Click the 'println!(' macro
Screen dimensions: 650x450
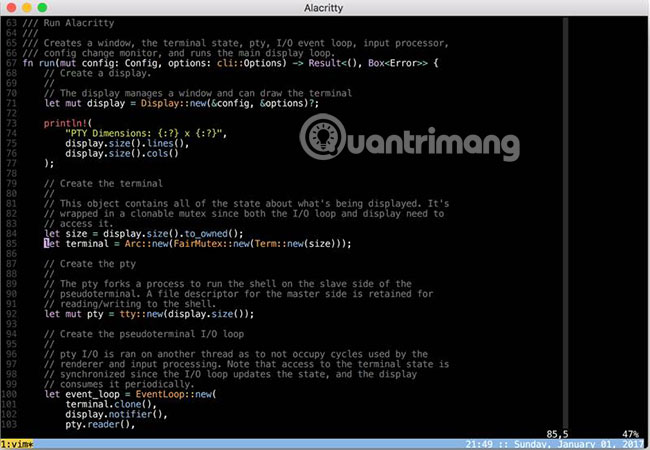68,123
